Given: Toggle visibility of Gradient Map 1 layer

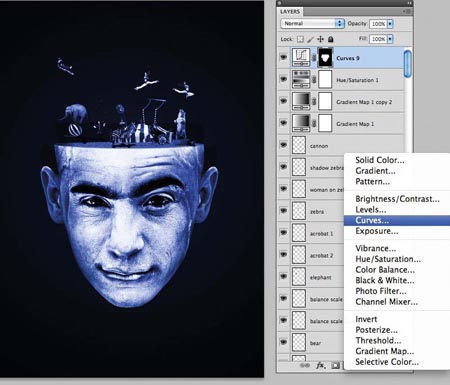Looking at the screenshot, I should [283, 123].
